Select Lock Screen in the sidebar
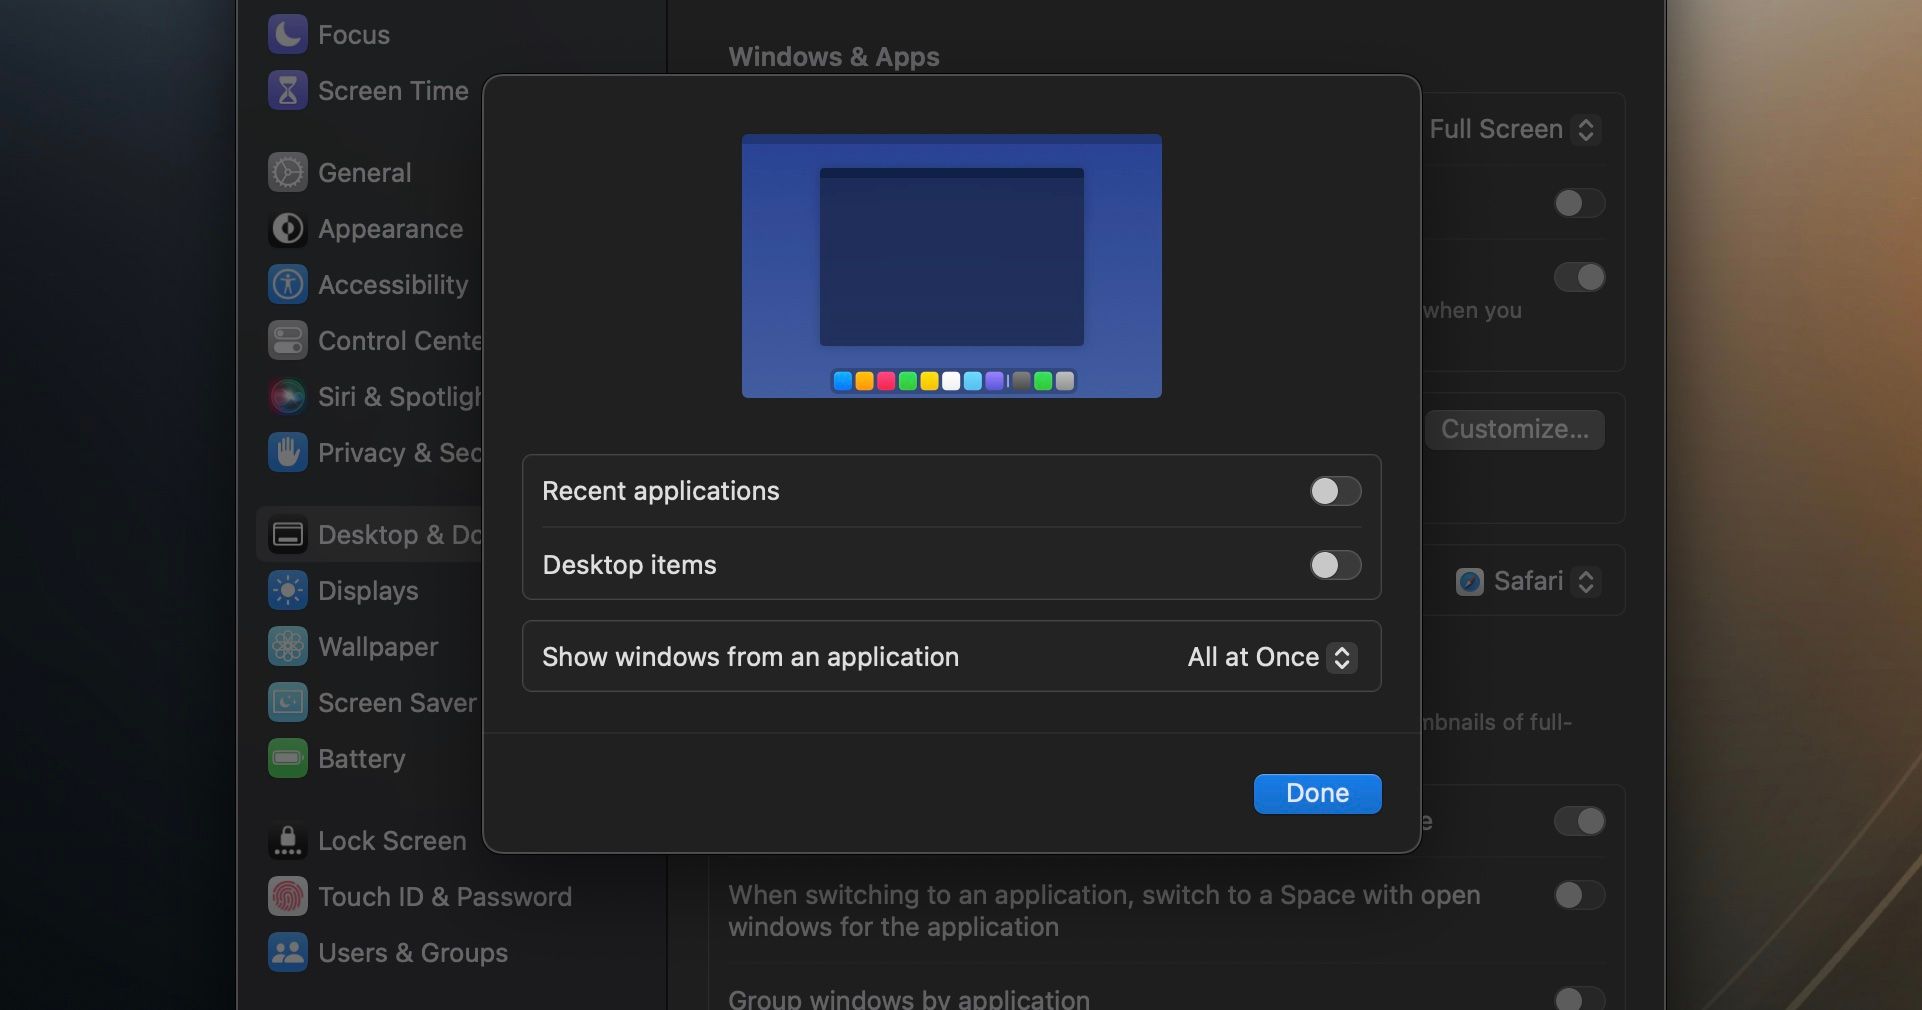 click(x=391, y=841)
